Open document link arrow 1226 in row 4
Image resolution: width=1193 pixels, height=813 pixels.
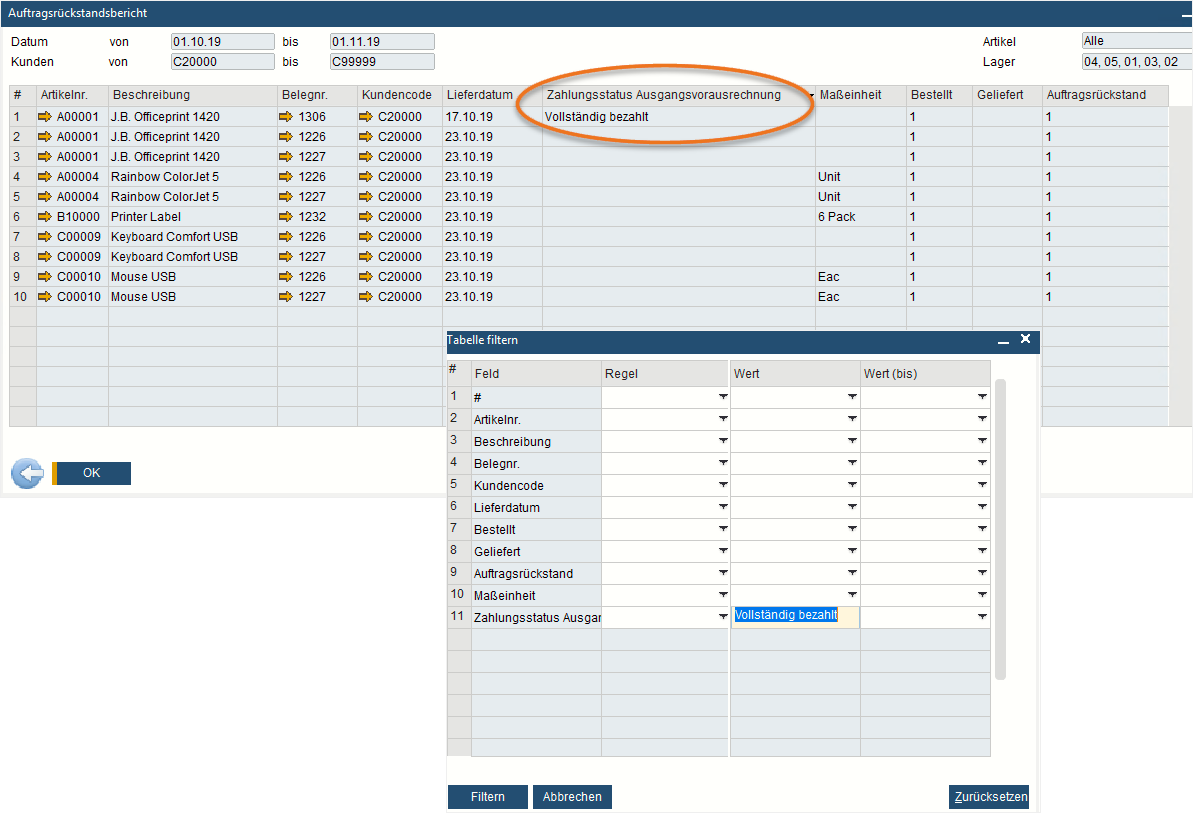click(x=286, y=176)
